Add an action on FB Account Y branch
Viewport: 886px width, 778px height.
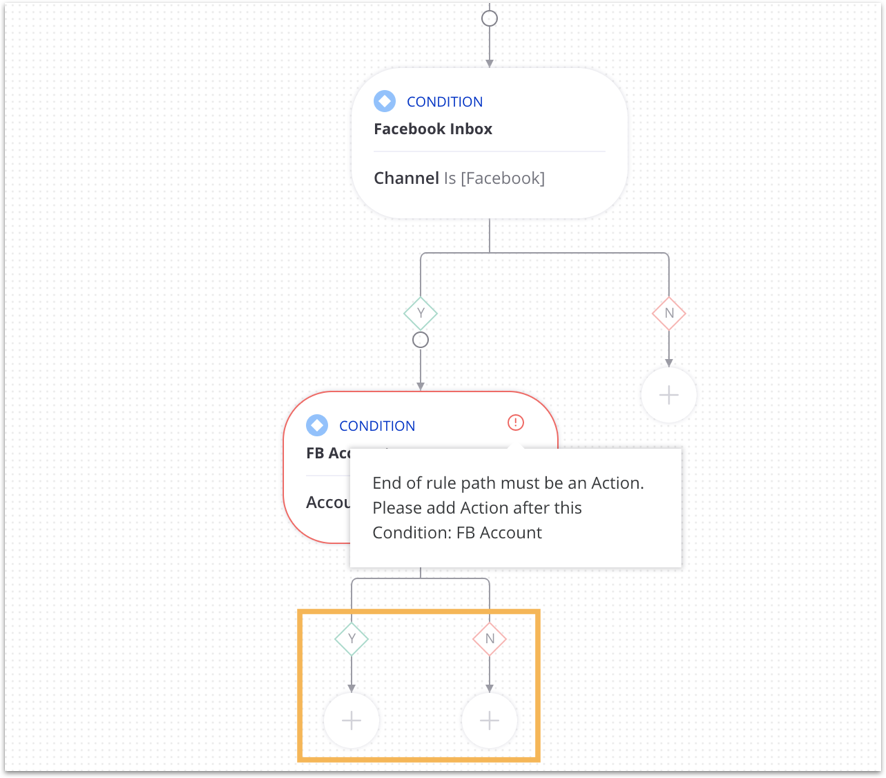click(x=351, y=720)
